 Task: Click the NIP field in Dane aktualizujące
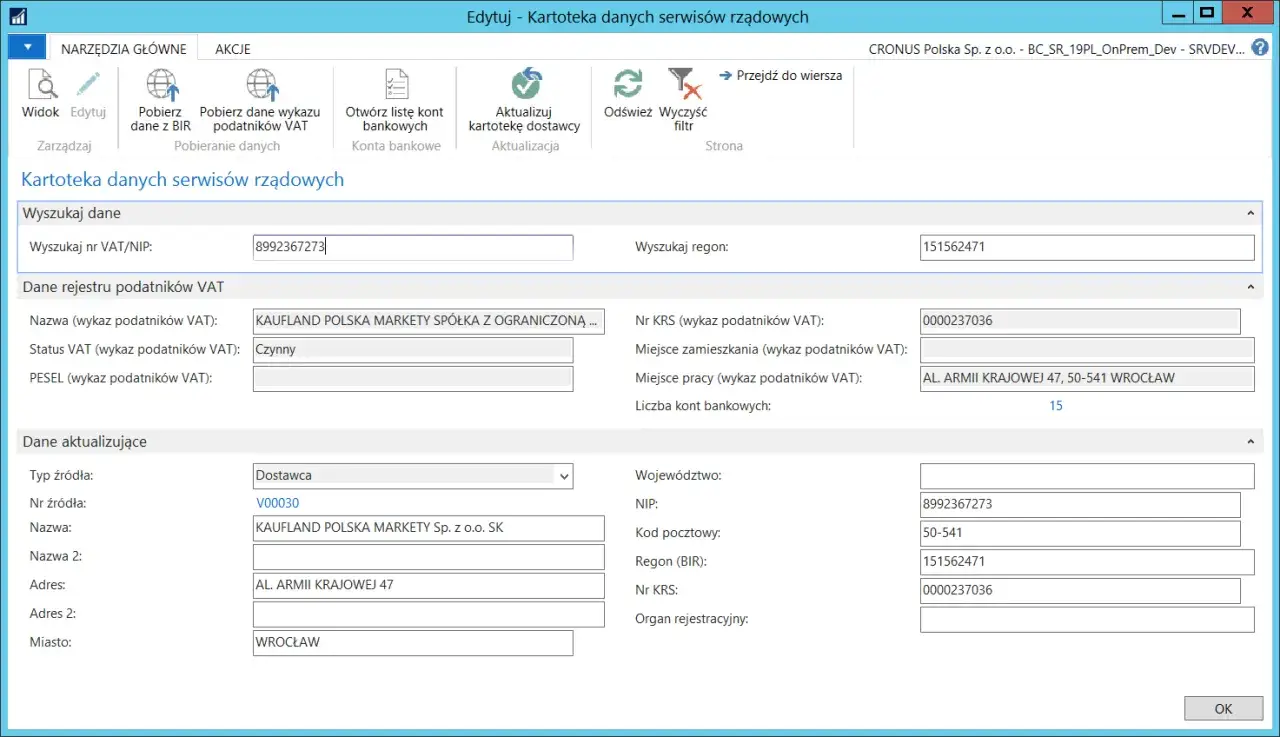(1080, 504)
